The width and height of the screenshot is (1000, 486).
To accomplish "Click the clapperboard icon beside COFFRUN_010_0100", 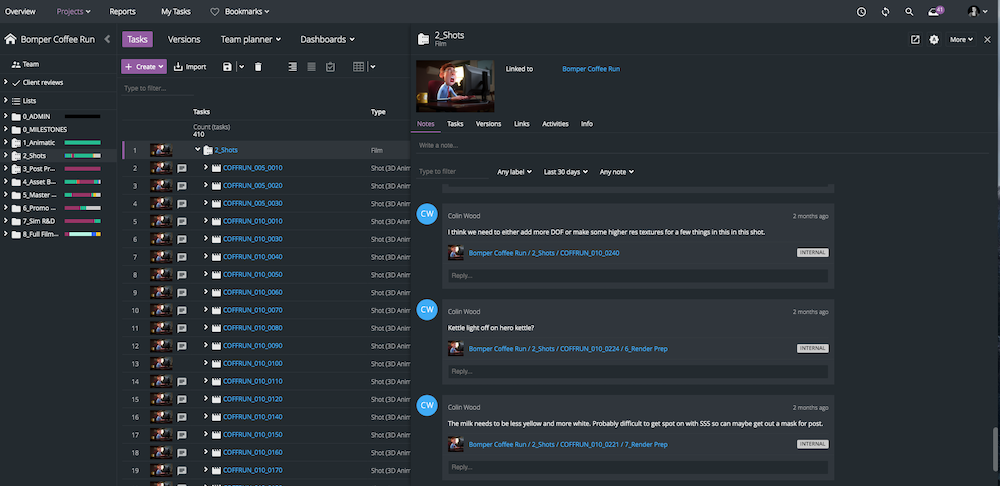I will (x=216, y=364).
